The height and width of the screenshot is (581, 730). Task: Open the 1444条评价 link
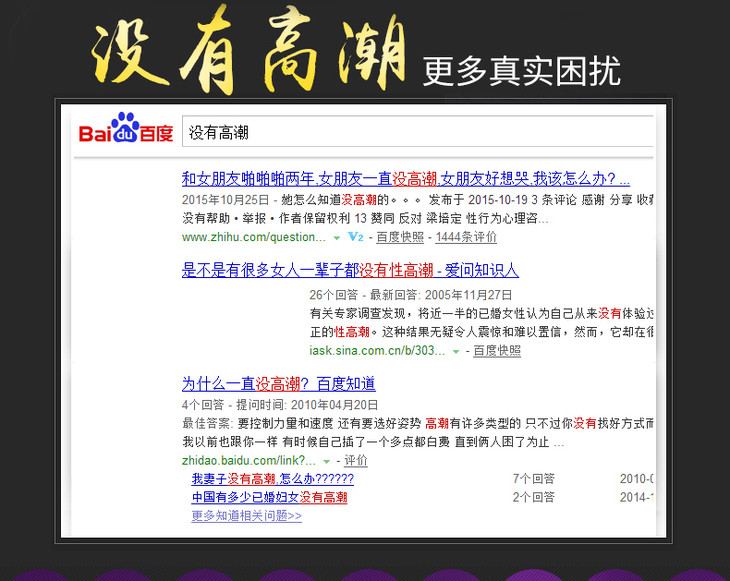click(x=466, y=237)
